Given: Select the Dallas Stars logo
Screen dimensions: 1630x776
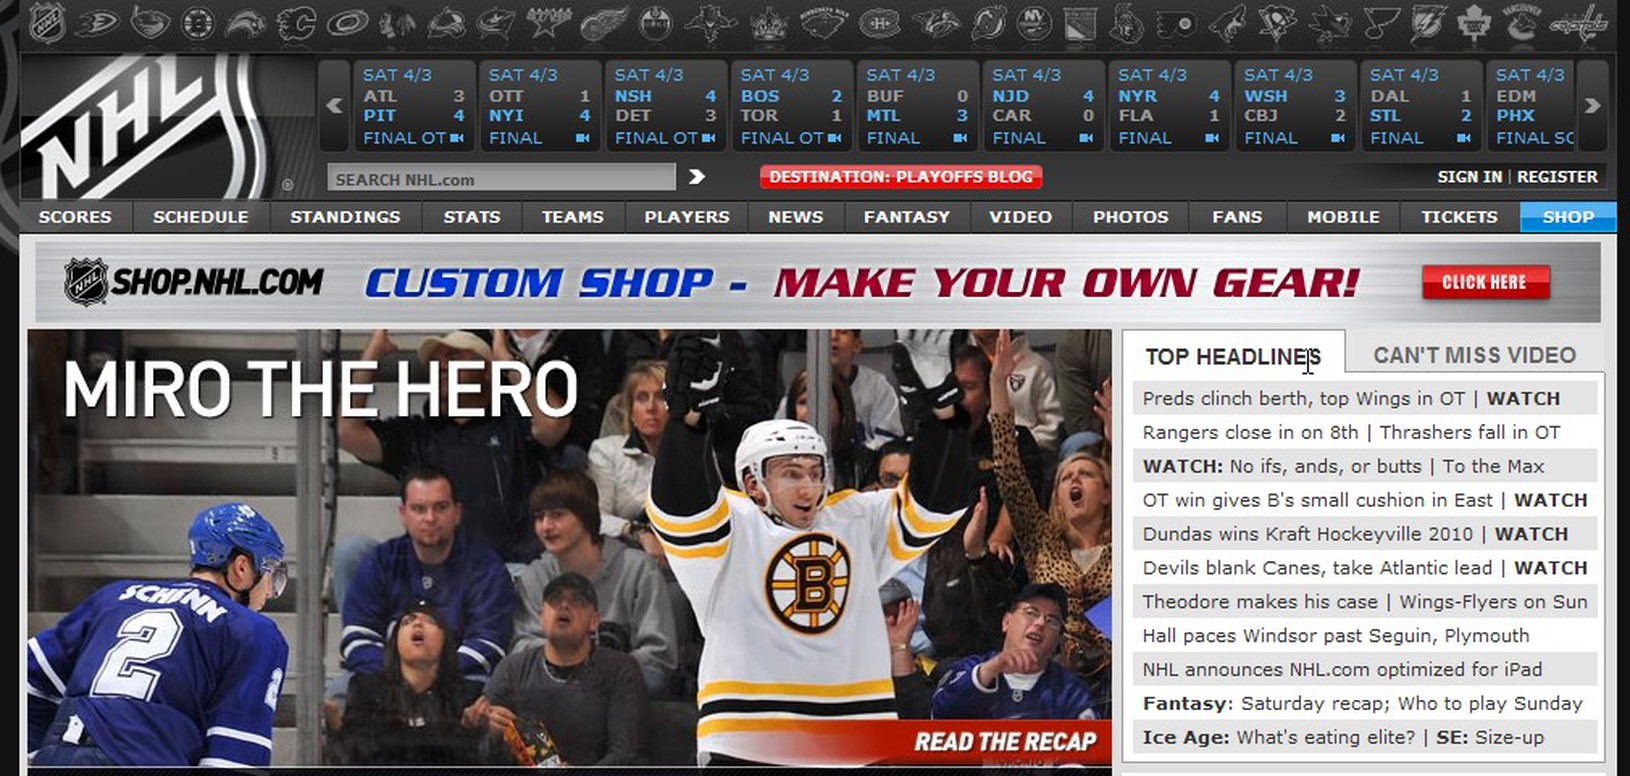Looking at the screenshot, I should 548,22.
